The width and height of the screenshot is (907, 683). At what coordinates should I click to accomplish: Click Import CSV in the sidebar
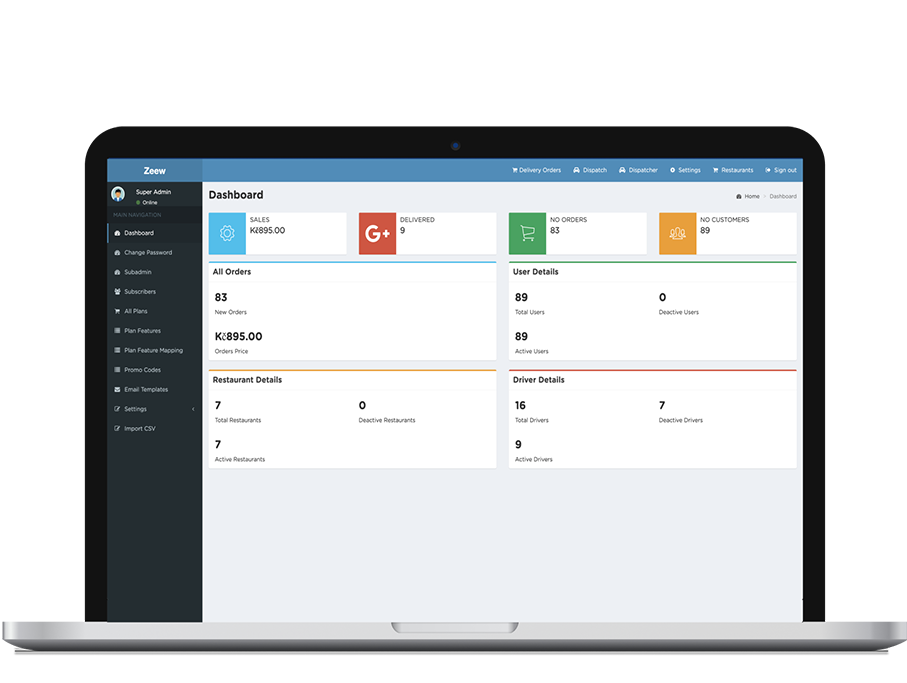[x=139, y=429]
